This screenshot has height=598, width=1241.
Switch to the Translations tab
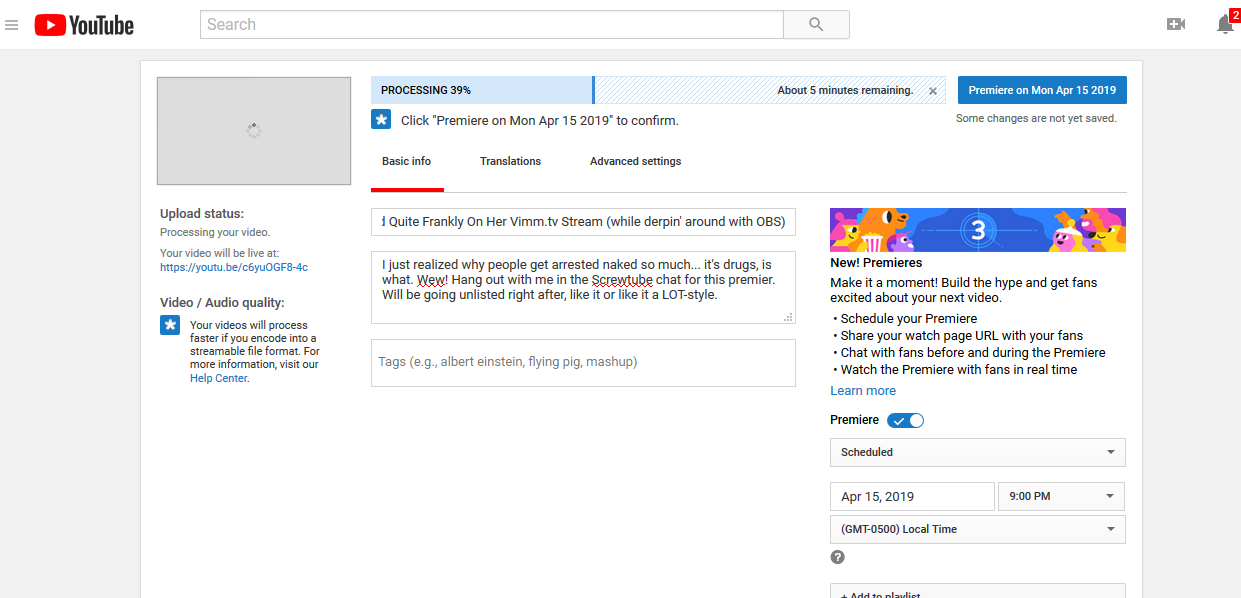(x=510, y=161)
